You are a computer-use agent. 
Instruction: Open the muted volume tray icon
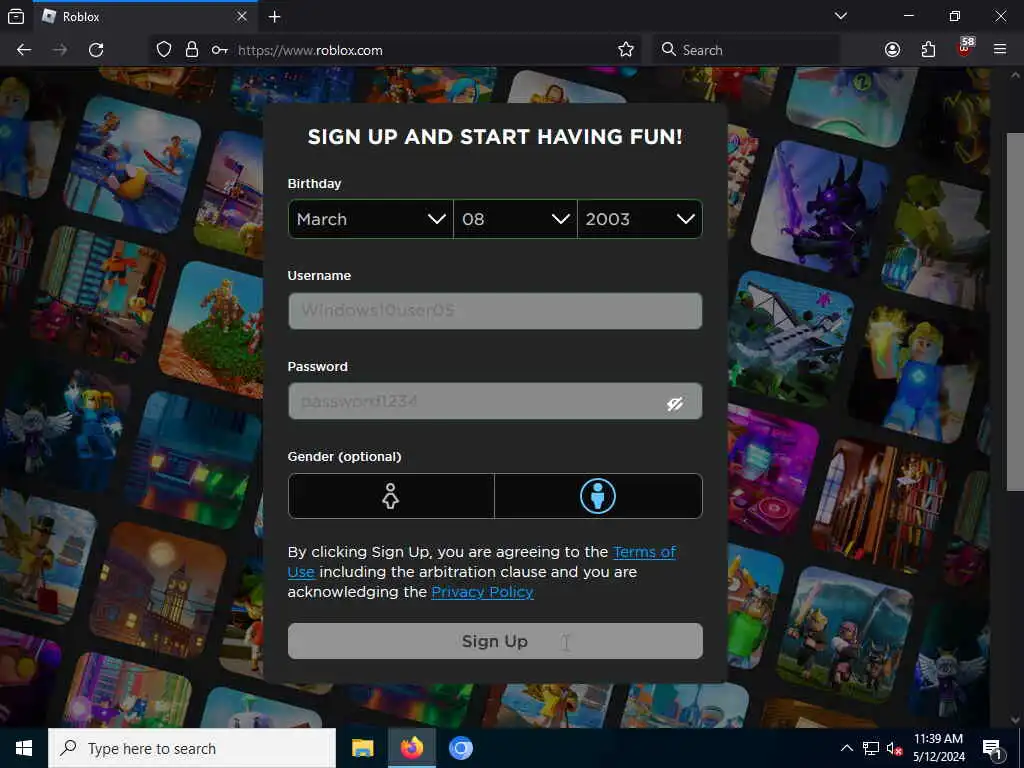[894, 748]
